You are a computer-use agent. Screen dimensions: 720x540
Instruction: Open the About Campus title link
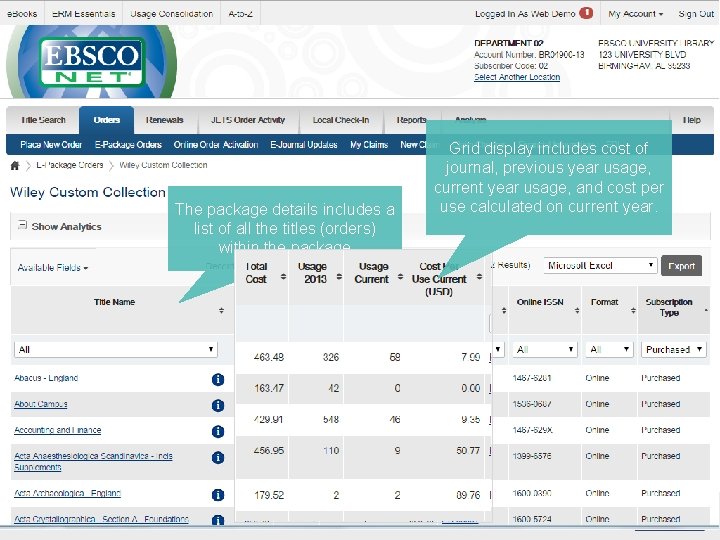tap(41, 404)
